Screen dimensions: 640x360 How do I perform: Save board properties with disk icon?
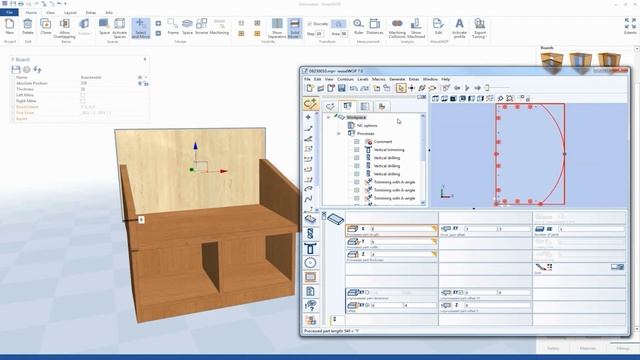(x=16, y=69)
